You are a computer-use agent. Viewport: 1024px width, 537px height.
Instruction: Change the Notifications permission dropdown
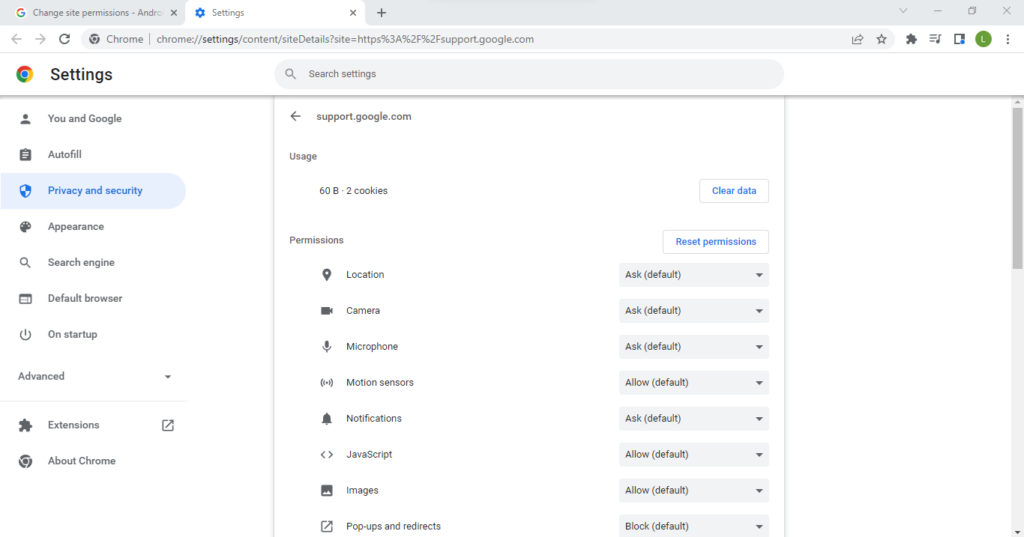(693, 418)
